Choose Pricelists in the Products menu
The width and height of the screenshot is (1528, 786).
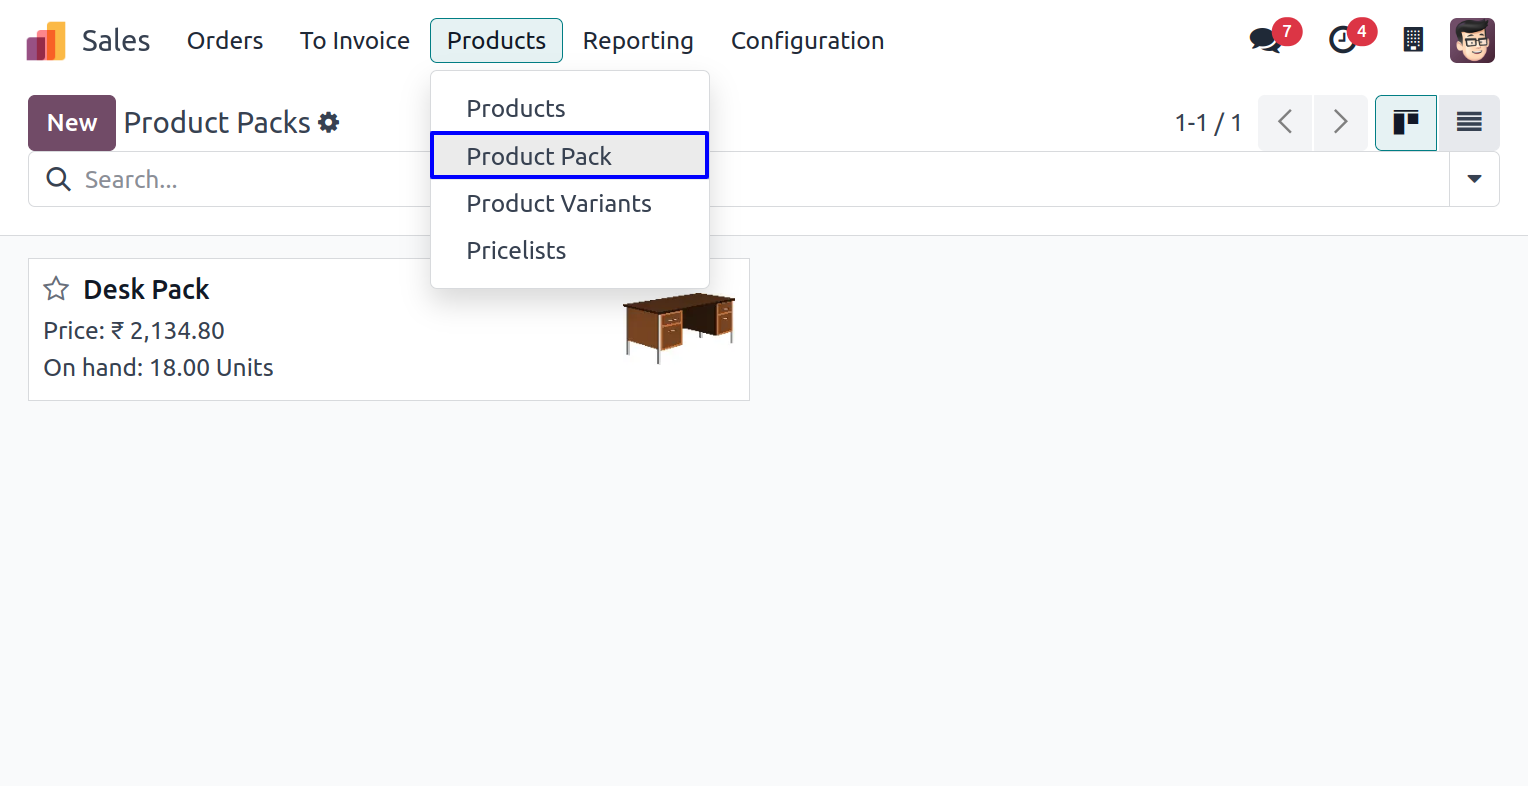(x=516, y=250)
